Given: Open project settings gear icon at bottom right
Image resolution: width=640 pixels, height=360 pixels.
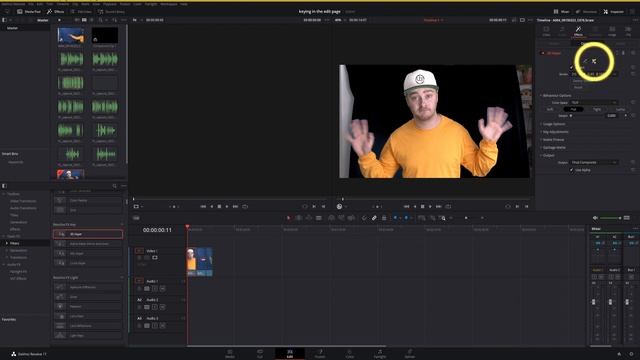Looking at the screenshot, I should [x=631, y=354].
